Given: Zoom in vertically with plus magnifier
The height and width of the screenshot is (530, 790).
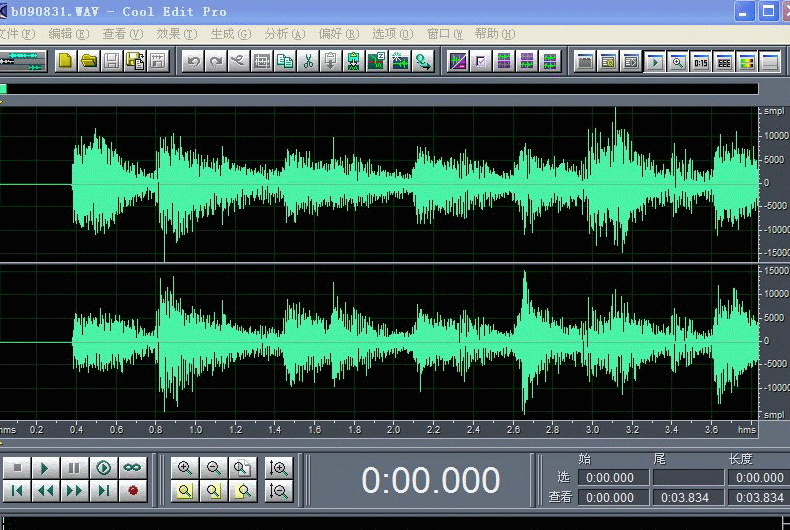Looking at the screenshot, I should click(x=278, y=468).
